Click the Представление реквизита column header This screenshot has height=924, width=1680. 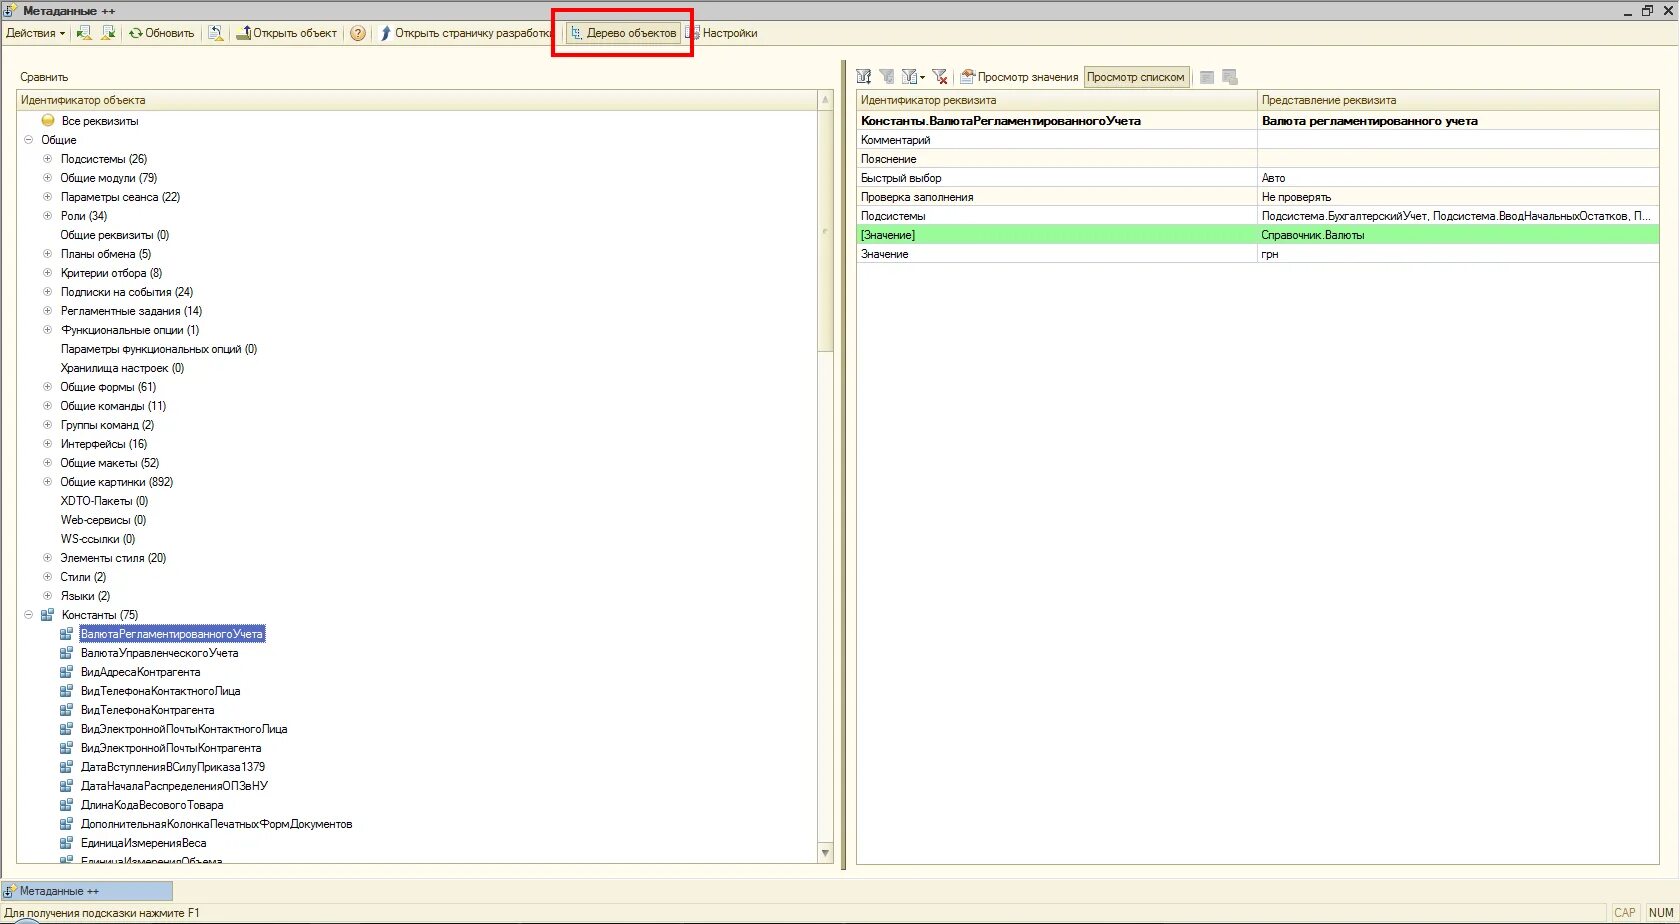click(x=1458, y=100)
